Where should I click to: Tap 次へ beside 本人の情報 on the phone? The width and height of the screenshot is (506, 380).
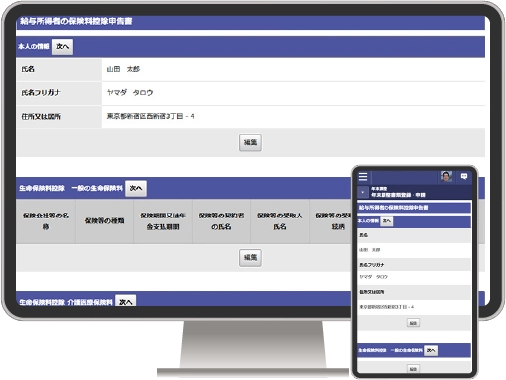point(386,221)
